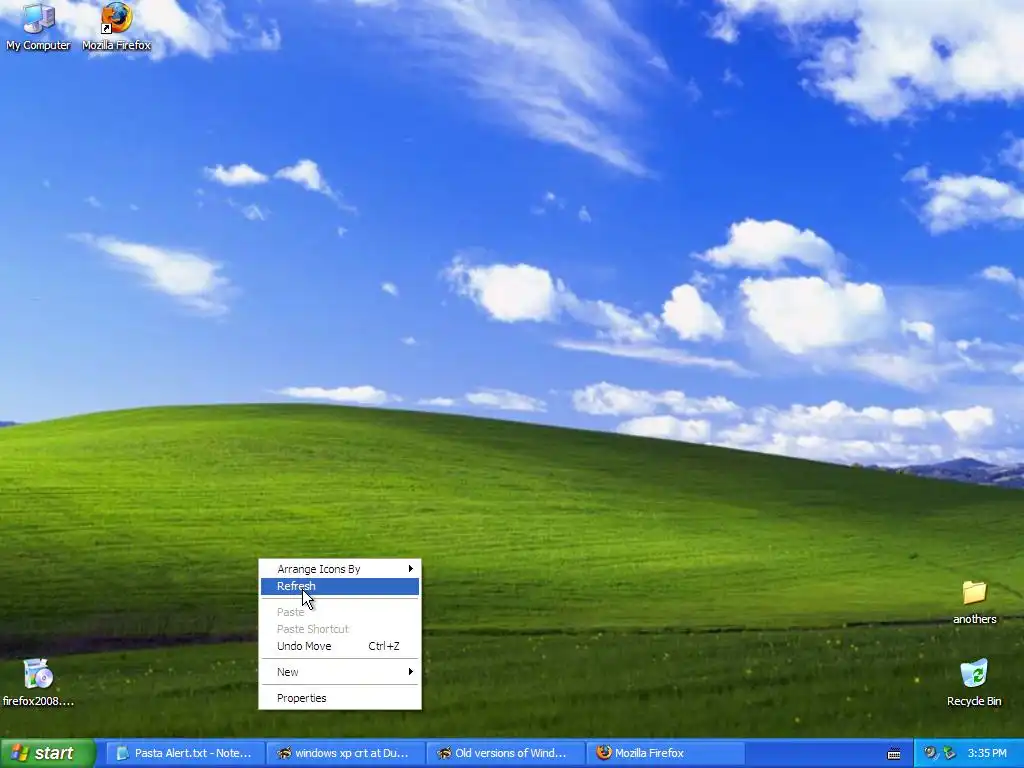1024x768 pixels.
Task: Select the Recycle Bin icon
Action: pos(974,682)
